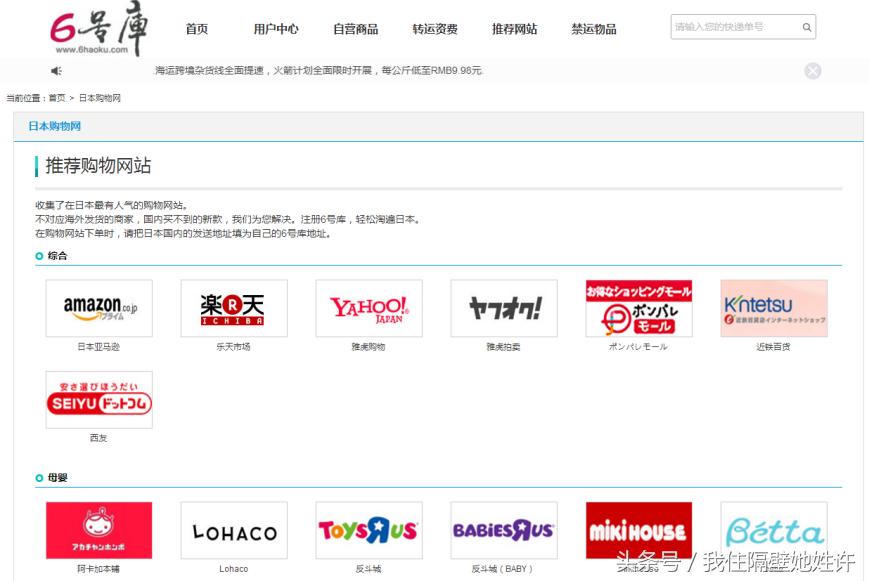Image resolution: width=869 pixels, height=581 pixels.
Task: Click the search magnifier icon
Action: click(806, 28)
